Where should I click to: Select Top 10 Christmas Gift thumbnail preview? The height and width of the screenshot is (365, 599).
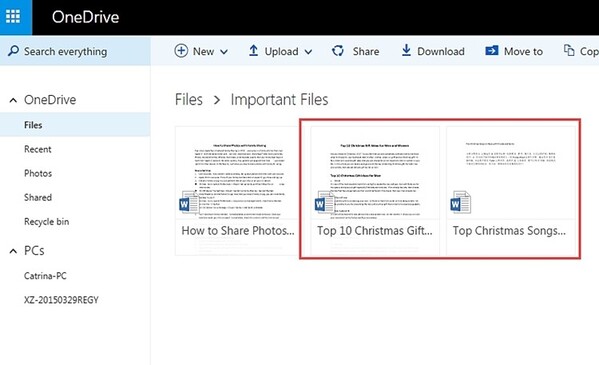point(375,173)
